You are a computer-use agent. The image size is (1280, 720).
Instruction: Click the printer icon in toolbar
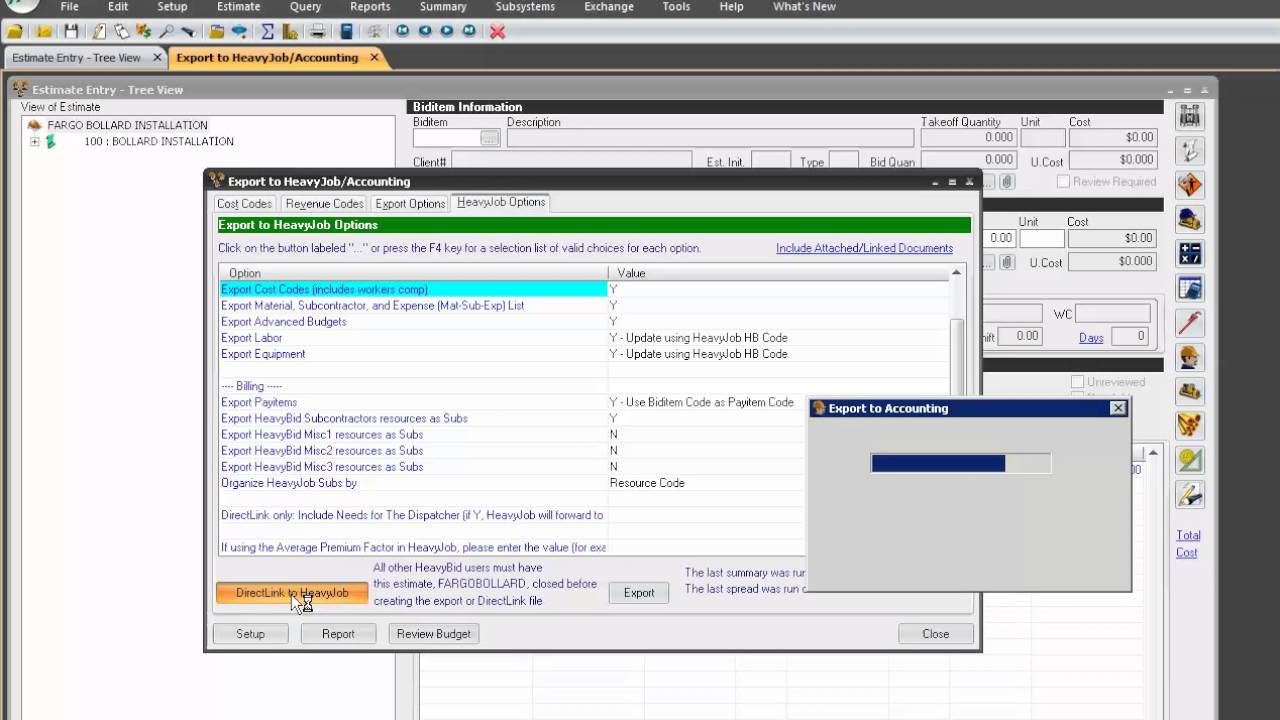[x=317, y=31]
